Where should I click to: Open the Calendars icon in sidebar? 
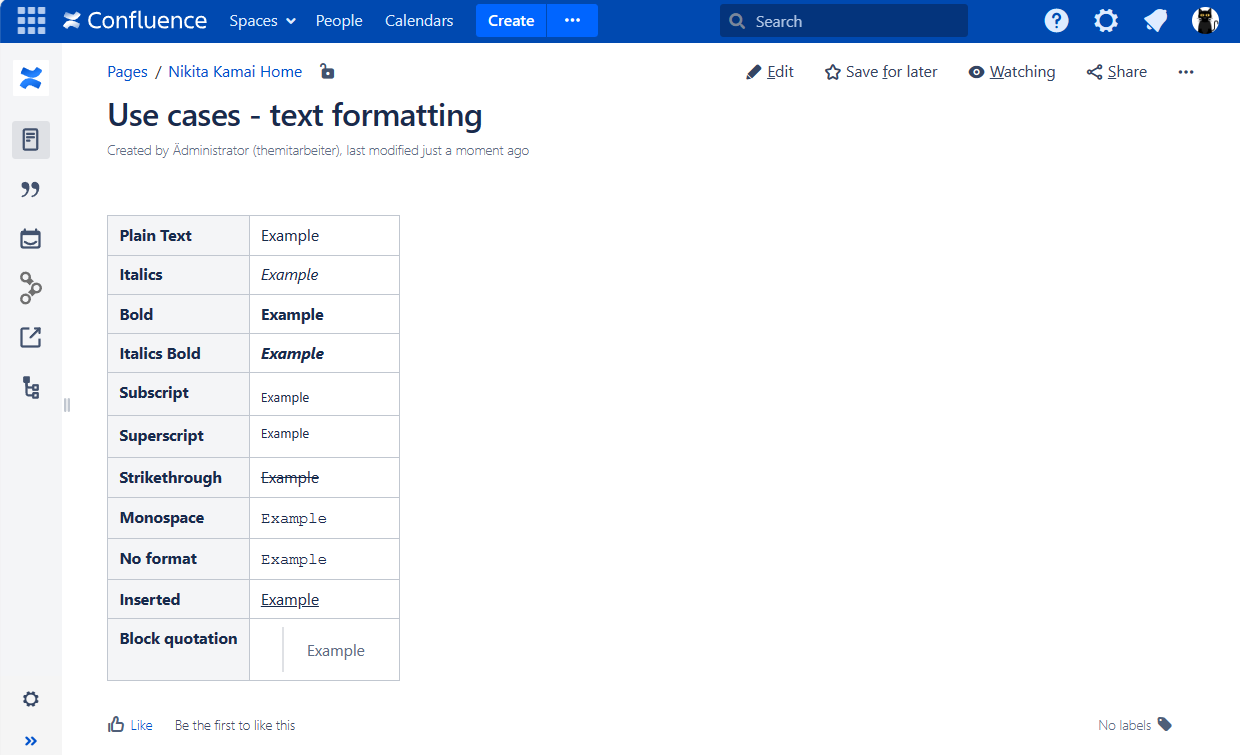pyautogui.click(x=31, y=239)
